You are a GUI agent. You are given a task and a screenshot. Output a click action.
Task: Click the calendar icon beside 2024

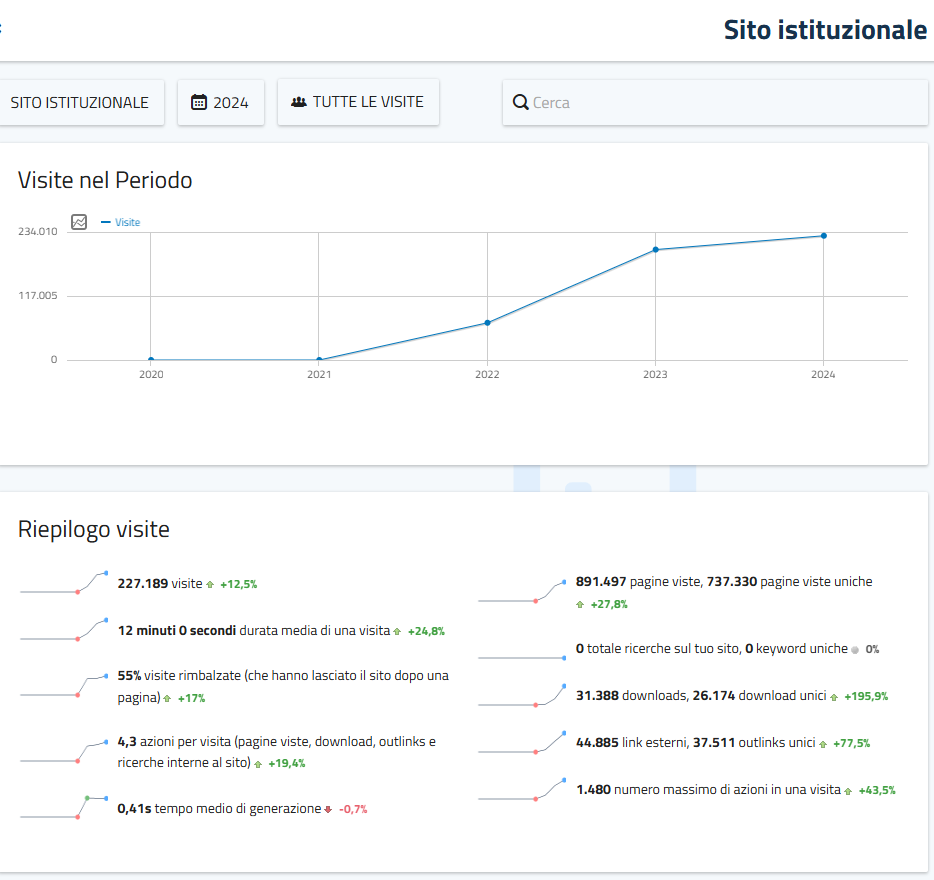pyautogui.click(x=198, y=102)
